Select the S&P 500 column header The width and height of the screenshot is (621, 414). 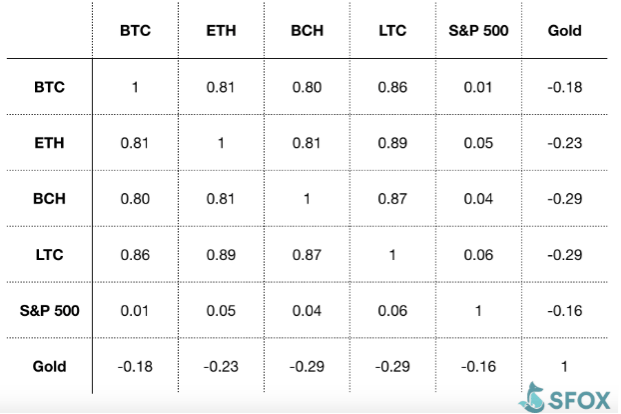[478, 31]
